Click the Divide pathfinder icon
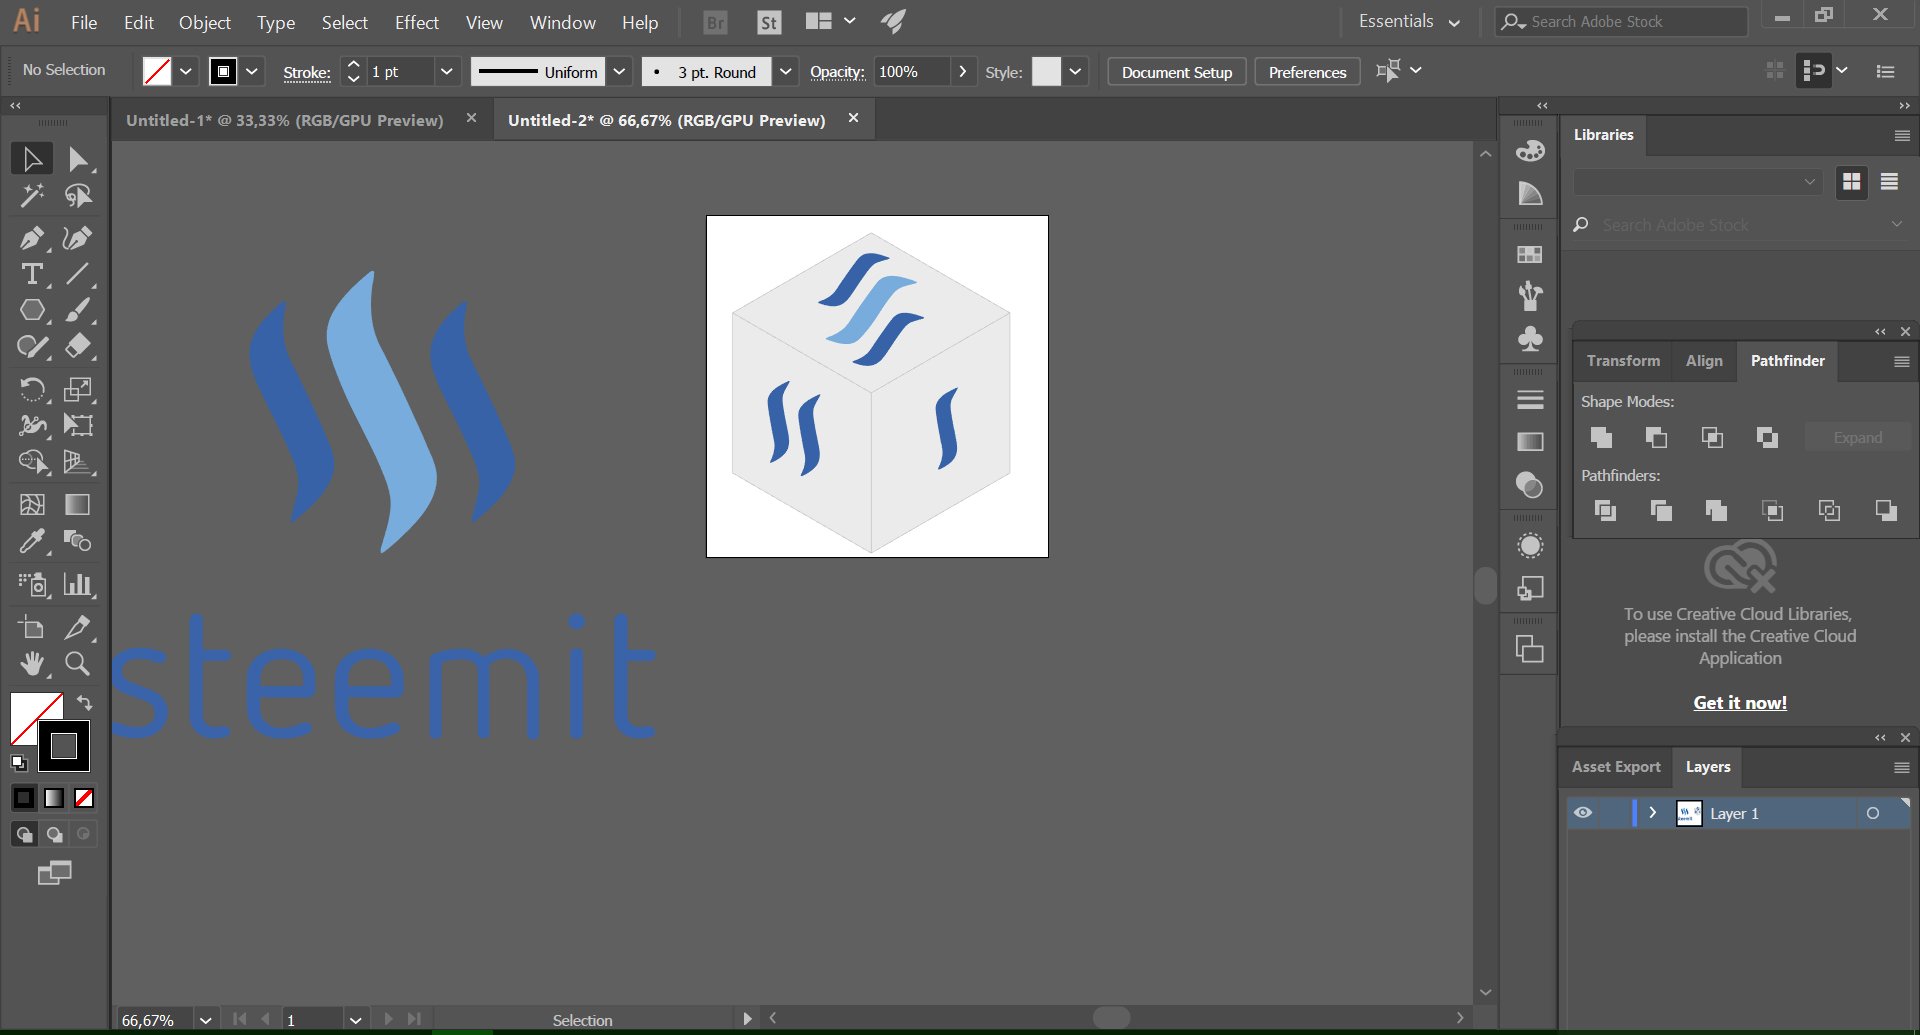The image size is (1920, 1035). click(x=1605, y=511)
